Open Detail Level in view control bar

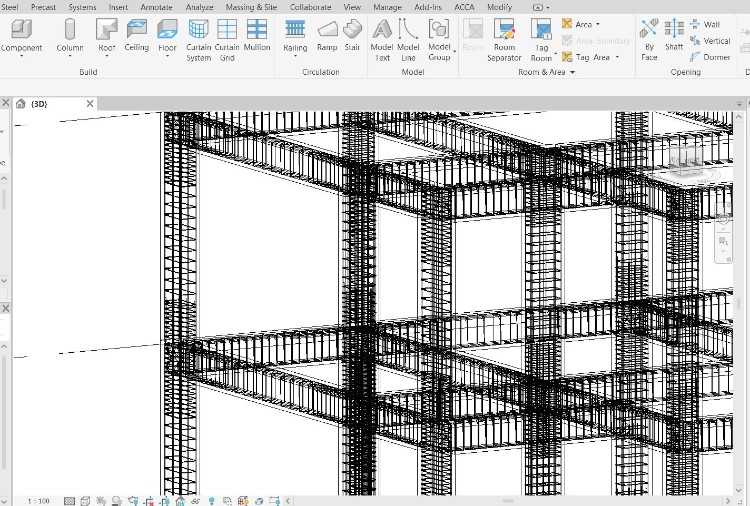pos(69,501)
